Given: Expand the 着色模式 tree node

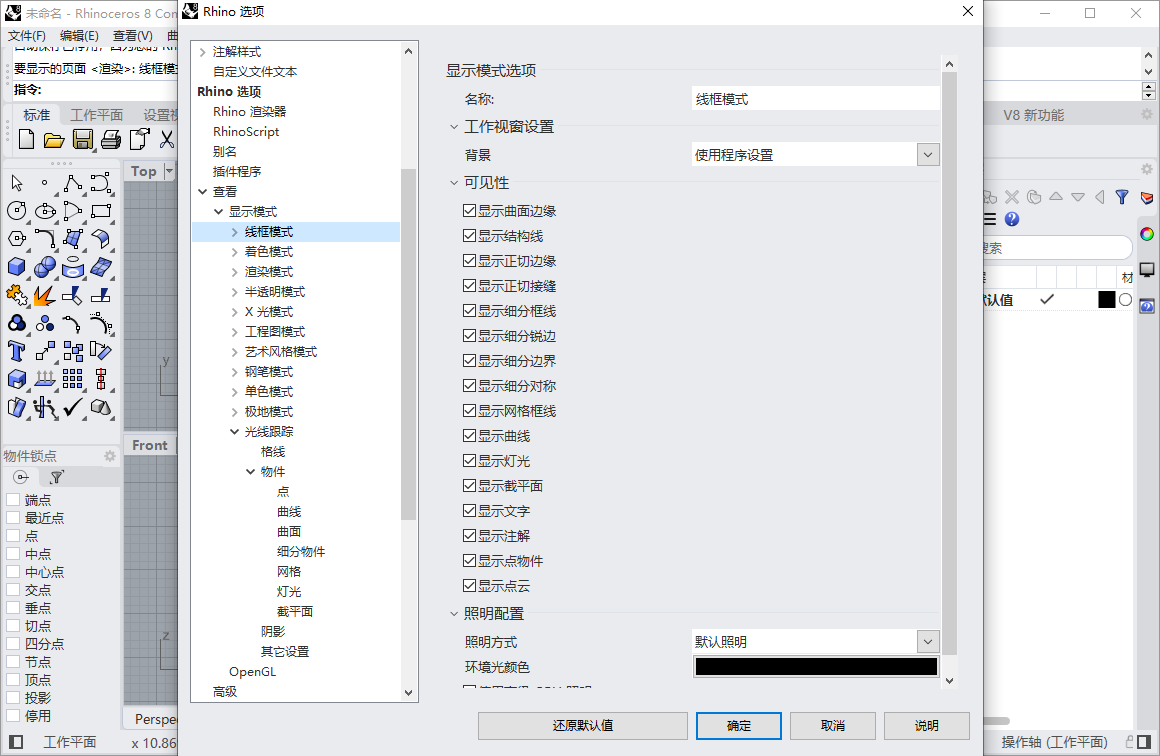Looking at the screenshot, I should coord(235,252).
